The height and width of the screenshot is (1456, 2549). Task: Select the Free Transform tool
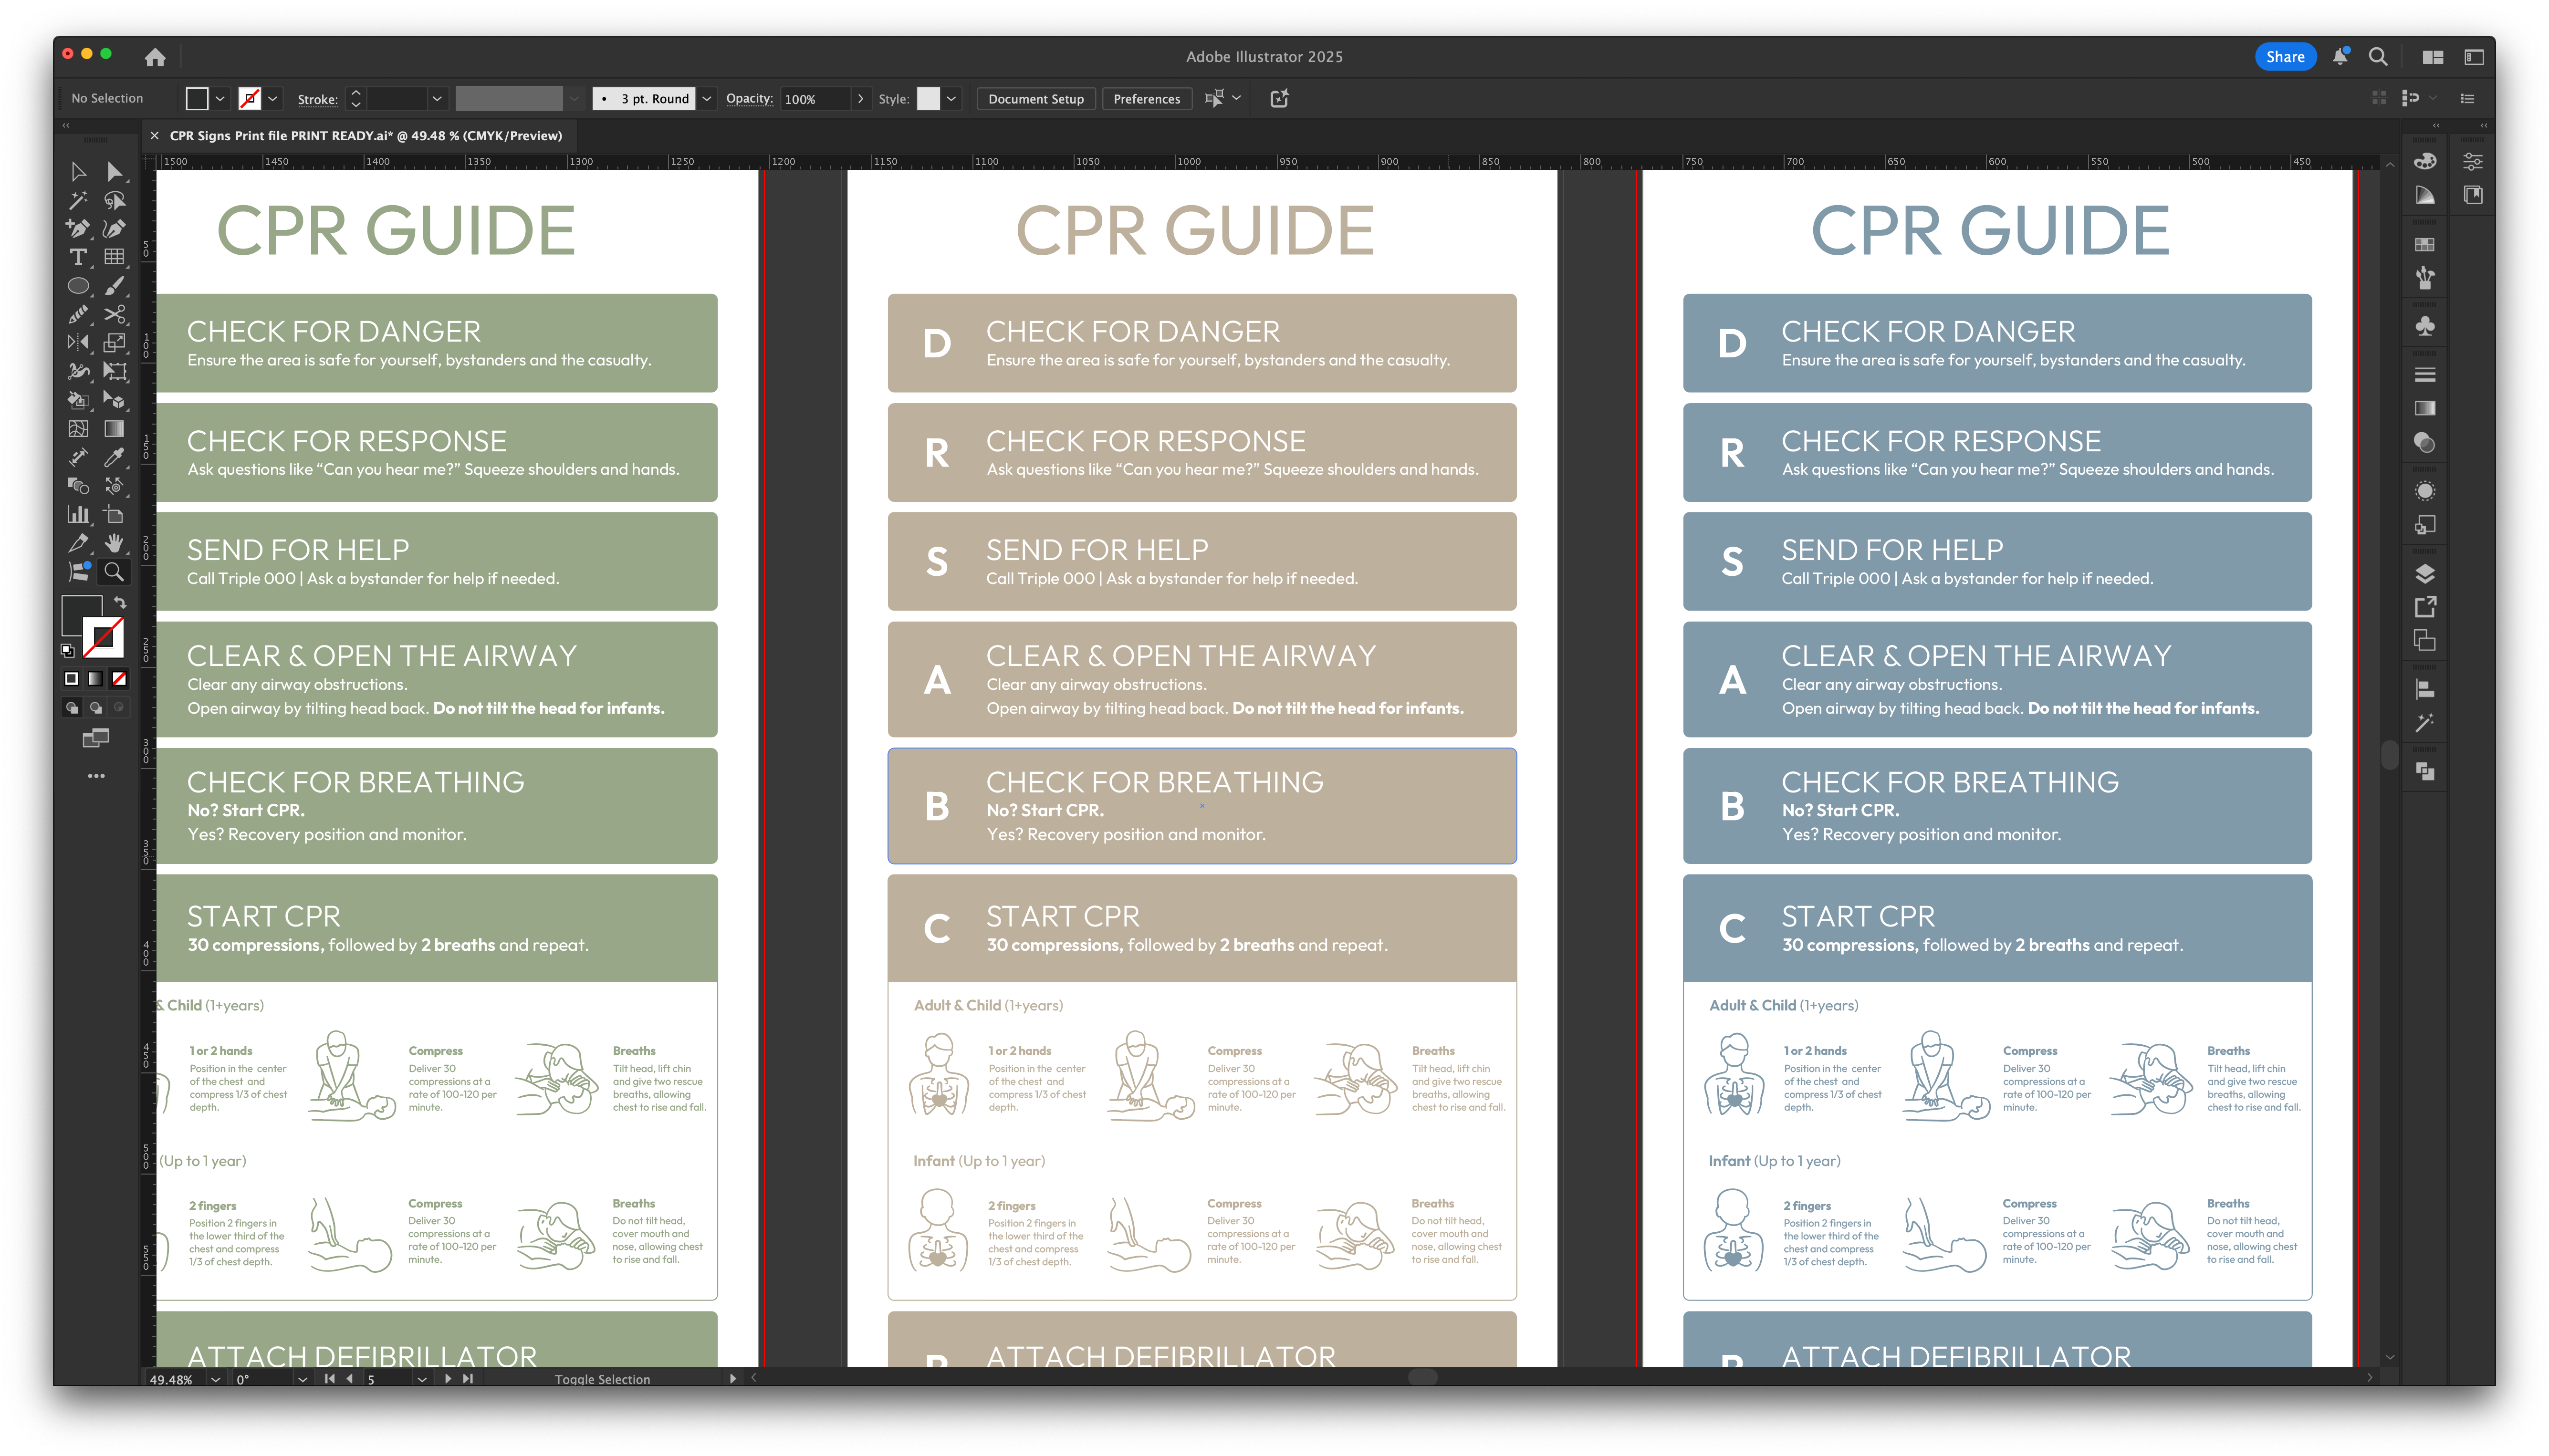114,371
